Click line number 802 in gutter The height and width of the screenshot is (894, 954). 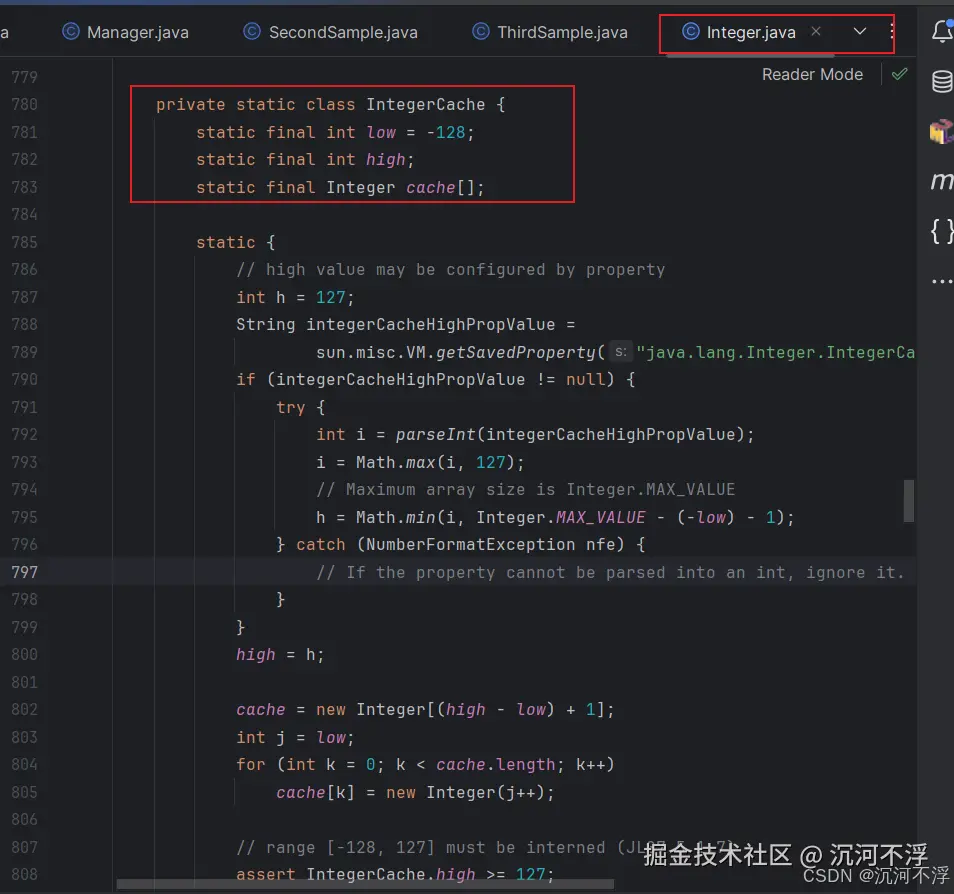24,710
